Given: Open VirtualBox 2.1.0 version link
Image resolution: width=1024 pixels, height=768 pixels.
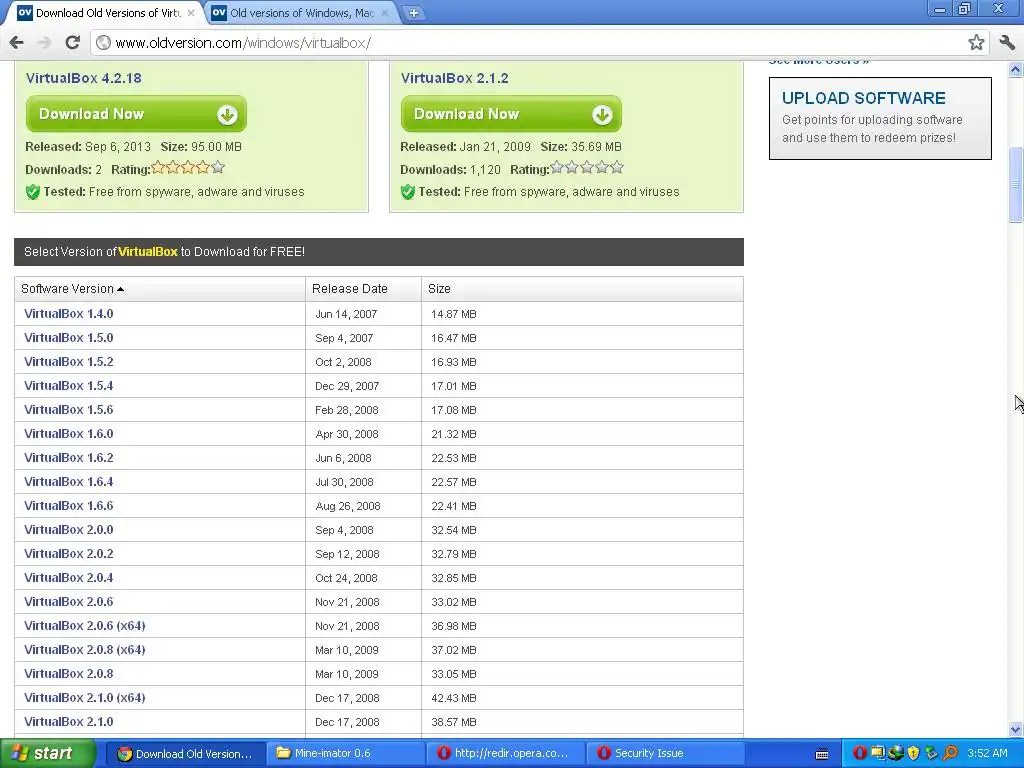Looking at the screenshot, I should pos(69,722).
